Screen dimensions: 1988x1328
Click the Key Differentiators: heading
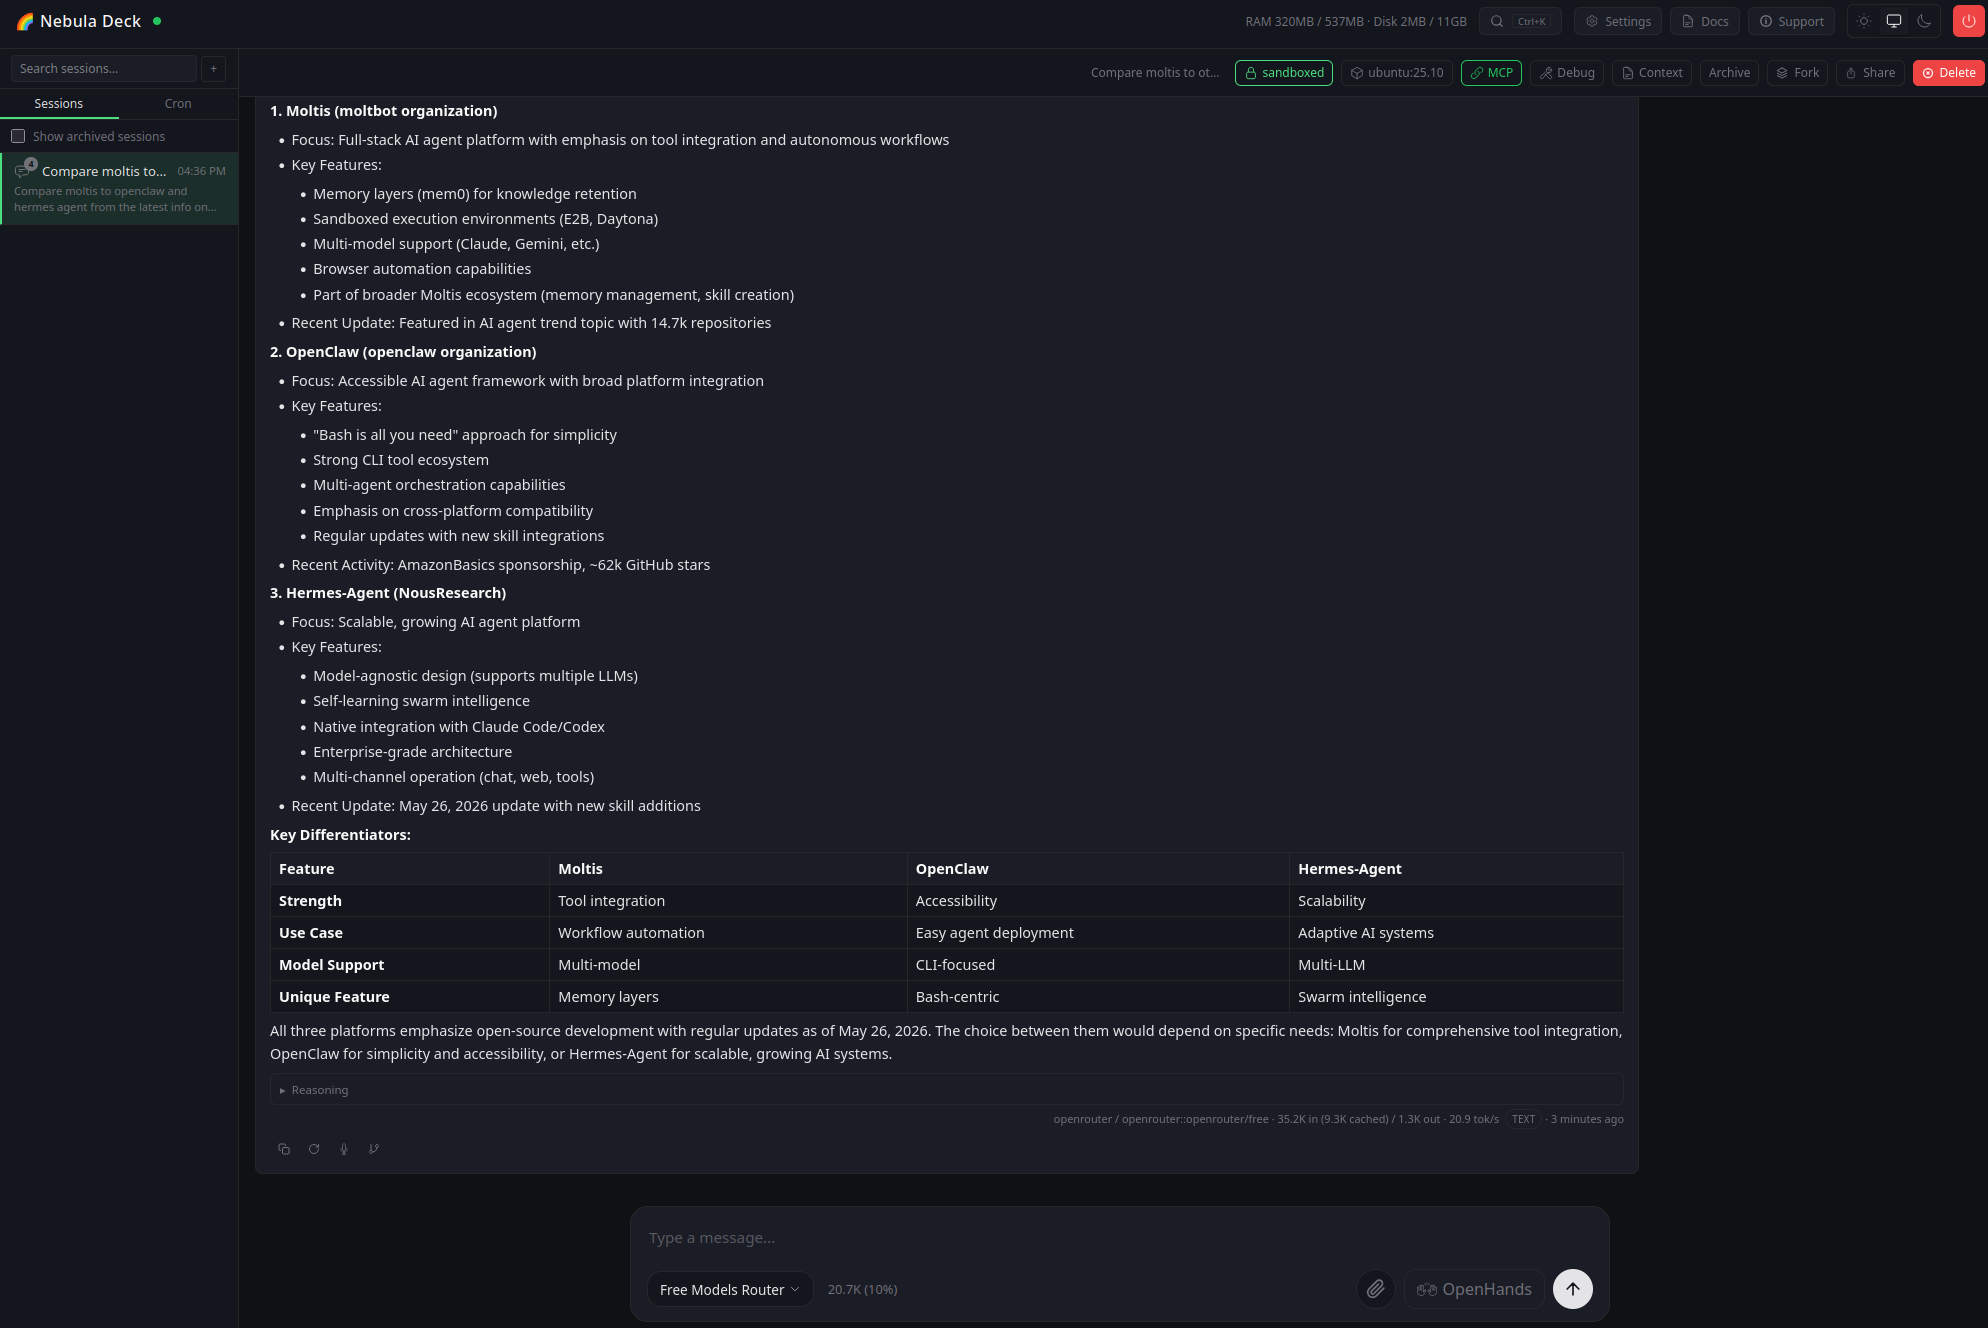[x=340, y=835]
